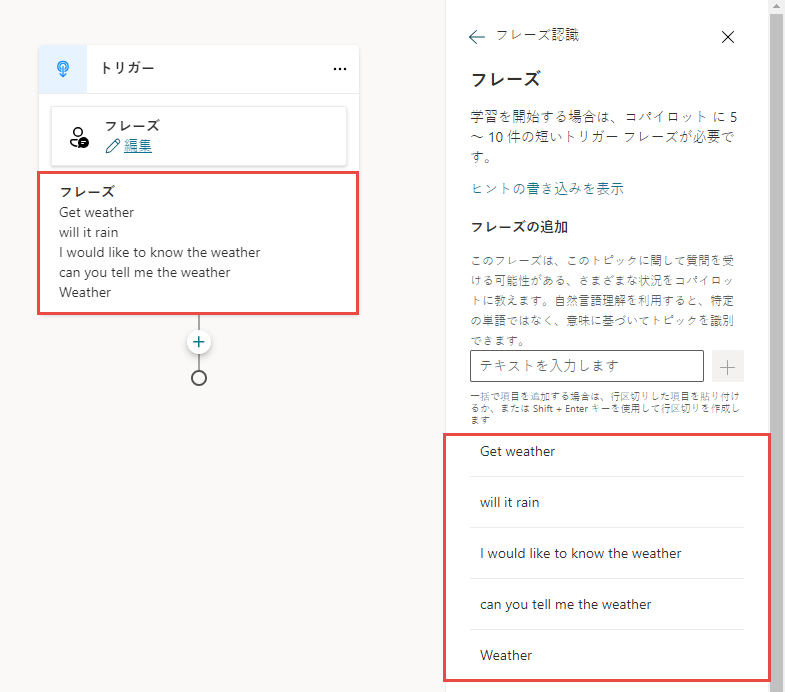Image resolution: width=785 pixels, height=692 pixels.
Task: Click 'will it rain' in the trigger node
Action: click(89, 232)
